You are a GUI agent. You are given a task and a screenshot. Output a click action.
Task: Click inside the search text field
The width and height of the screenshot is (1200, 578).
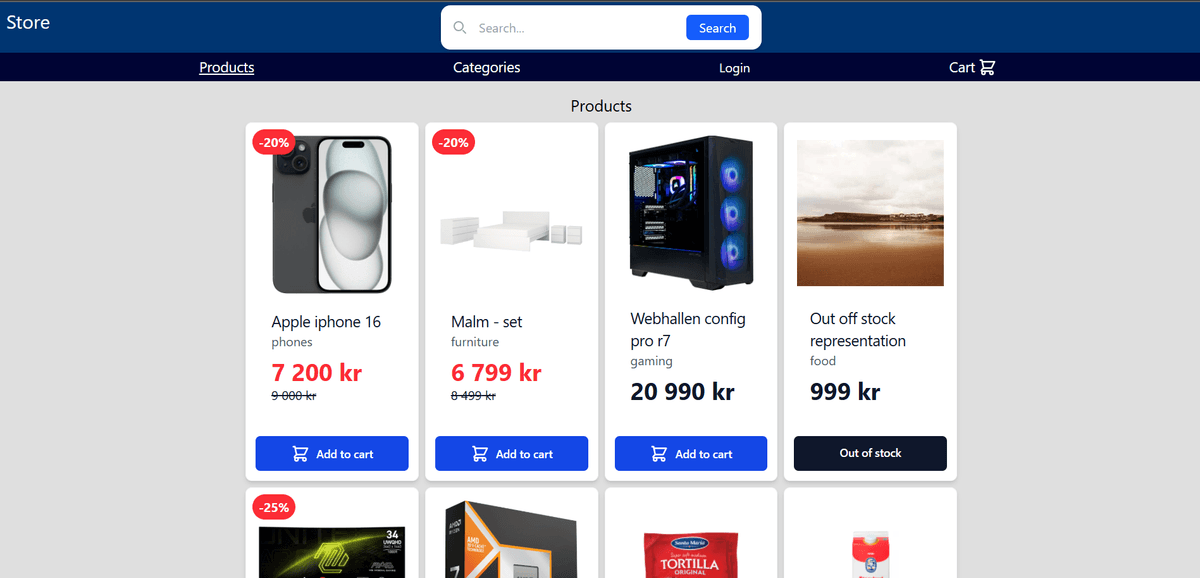pyautogui.click(x=570, y=27)
